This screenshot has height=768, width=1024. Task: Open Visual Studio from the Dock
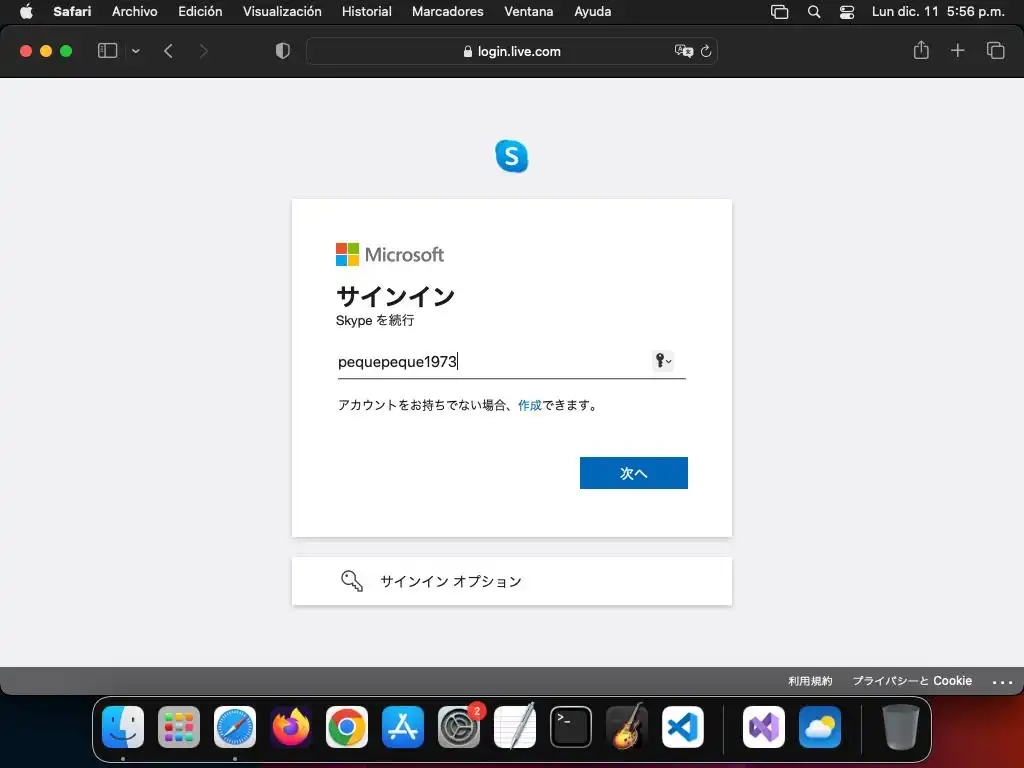coord(763,727)
